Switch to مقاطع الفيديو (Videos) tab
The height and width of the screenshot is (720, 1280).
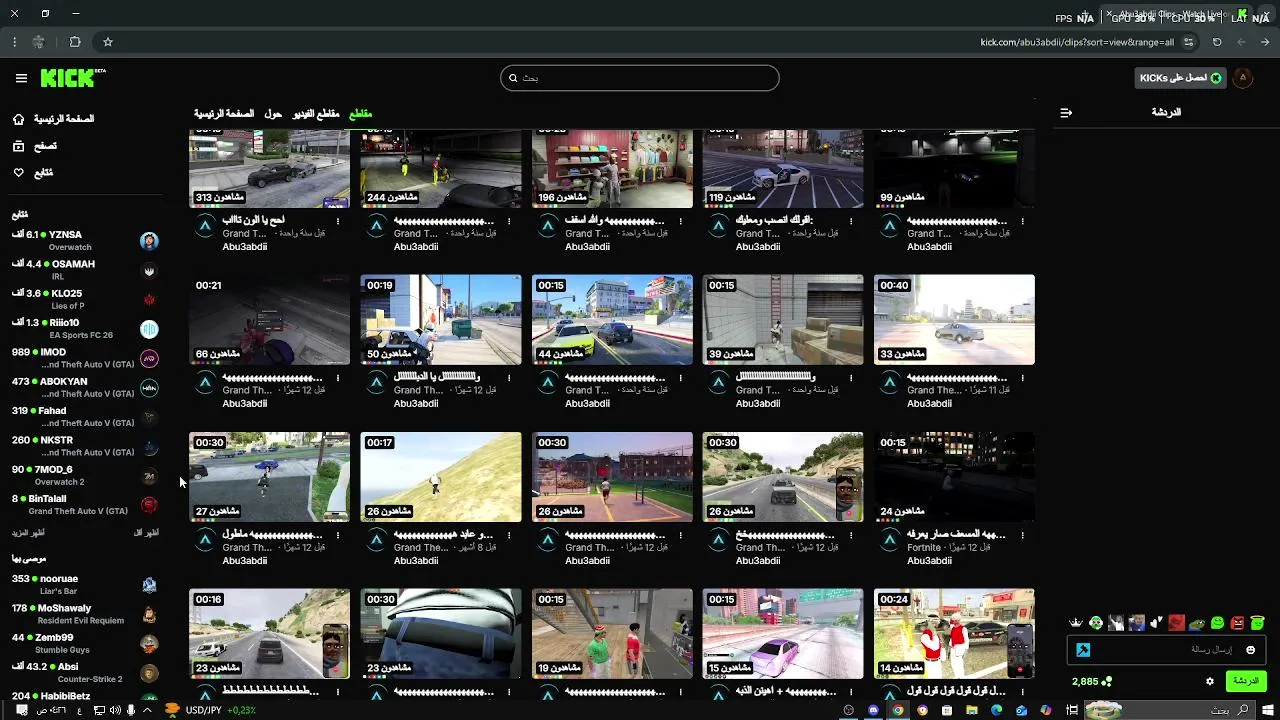pyautogui.click(x=316, y=114)
